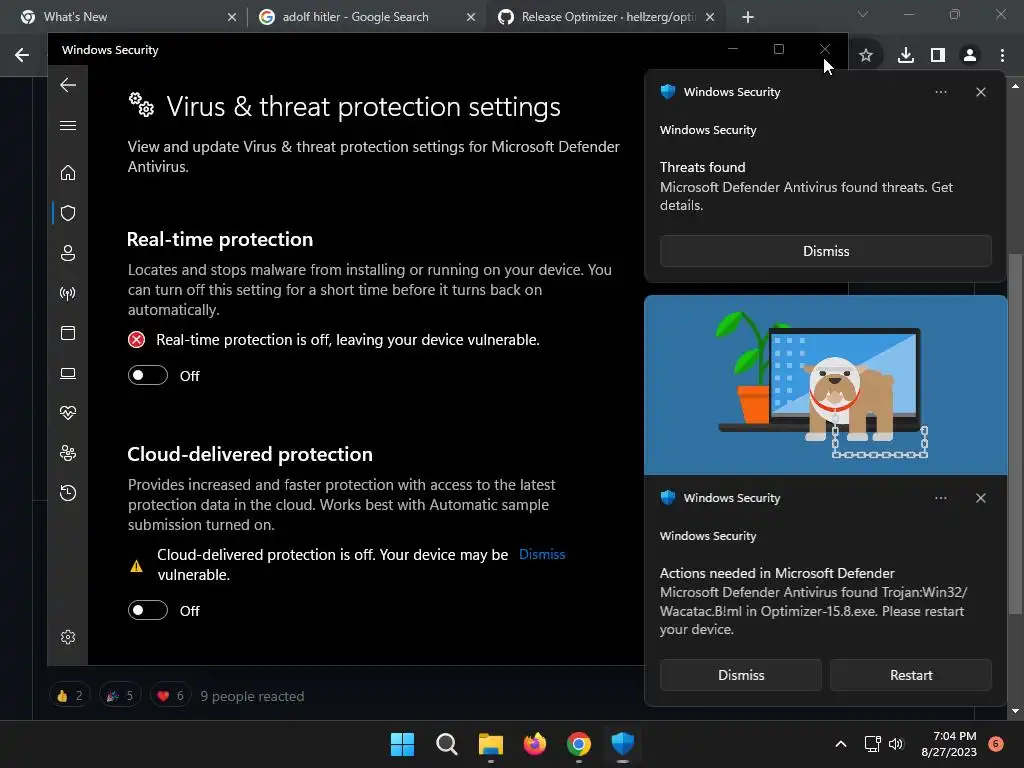Click the bulldog notification image

tap(825, 385)
